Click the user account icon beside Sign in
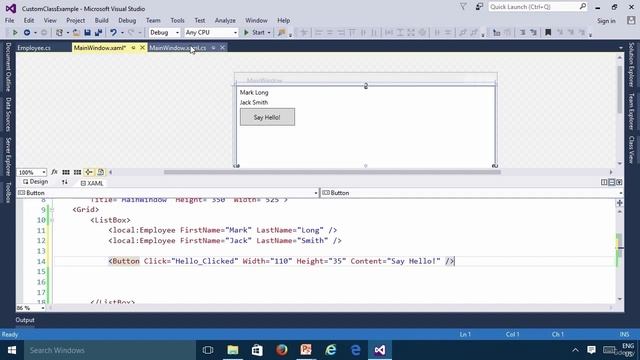Viewport: 640px width, 360px height. (x=631, y=20)
